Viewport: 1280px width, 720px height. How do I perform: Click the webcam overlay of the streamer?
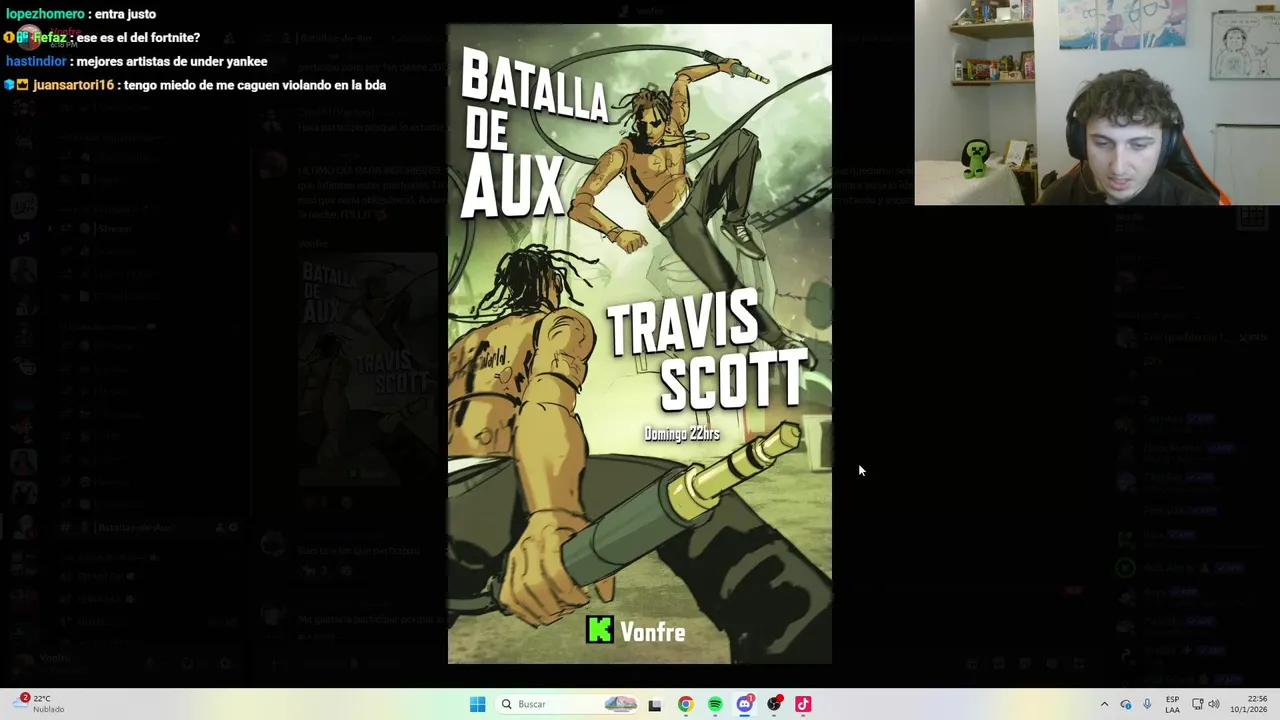tap(1097, 102)
